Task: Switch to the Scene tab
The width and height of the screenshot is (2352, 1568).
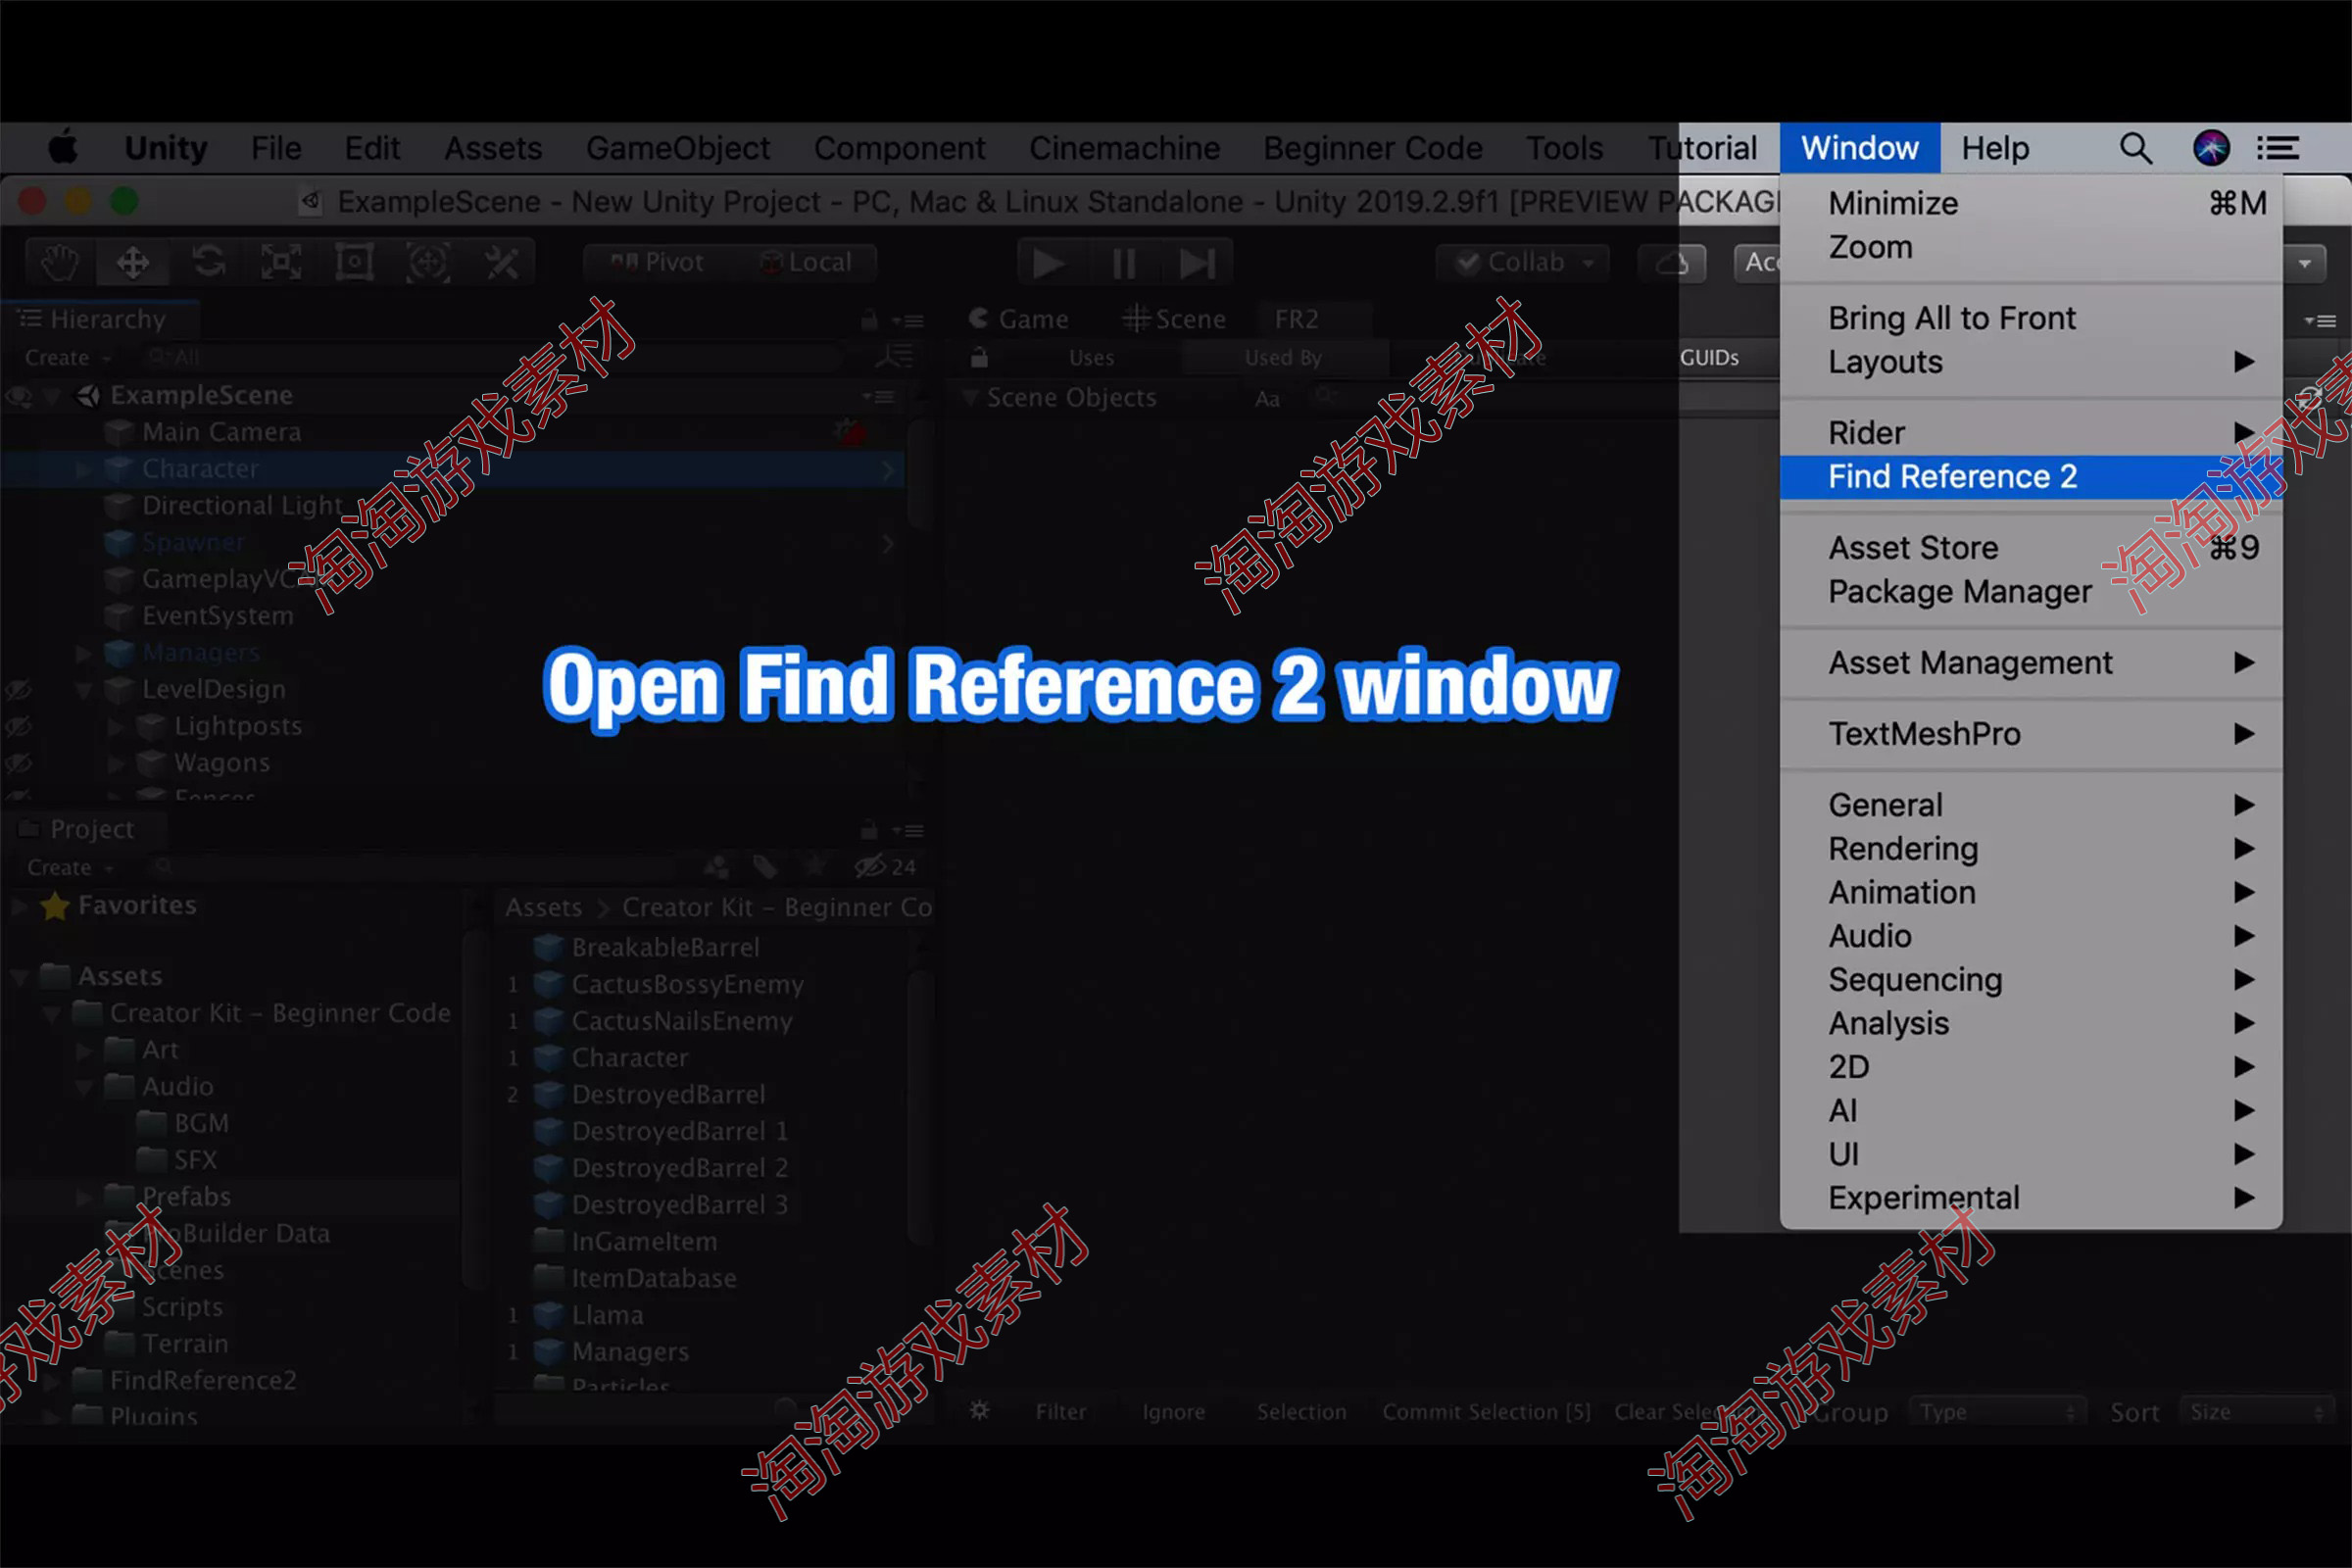Action: [x=1174, y=320]
